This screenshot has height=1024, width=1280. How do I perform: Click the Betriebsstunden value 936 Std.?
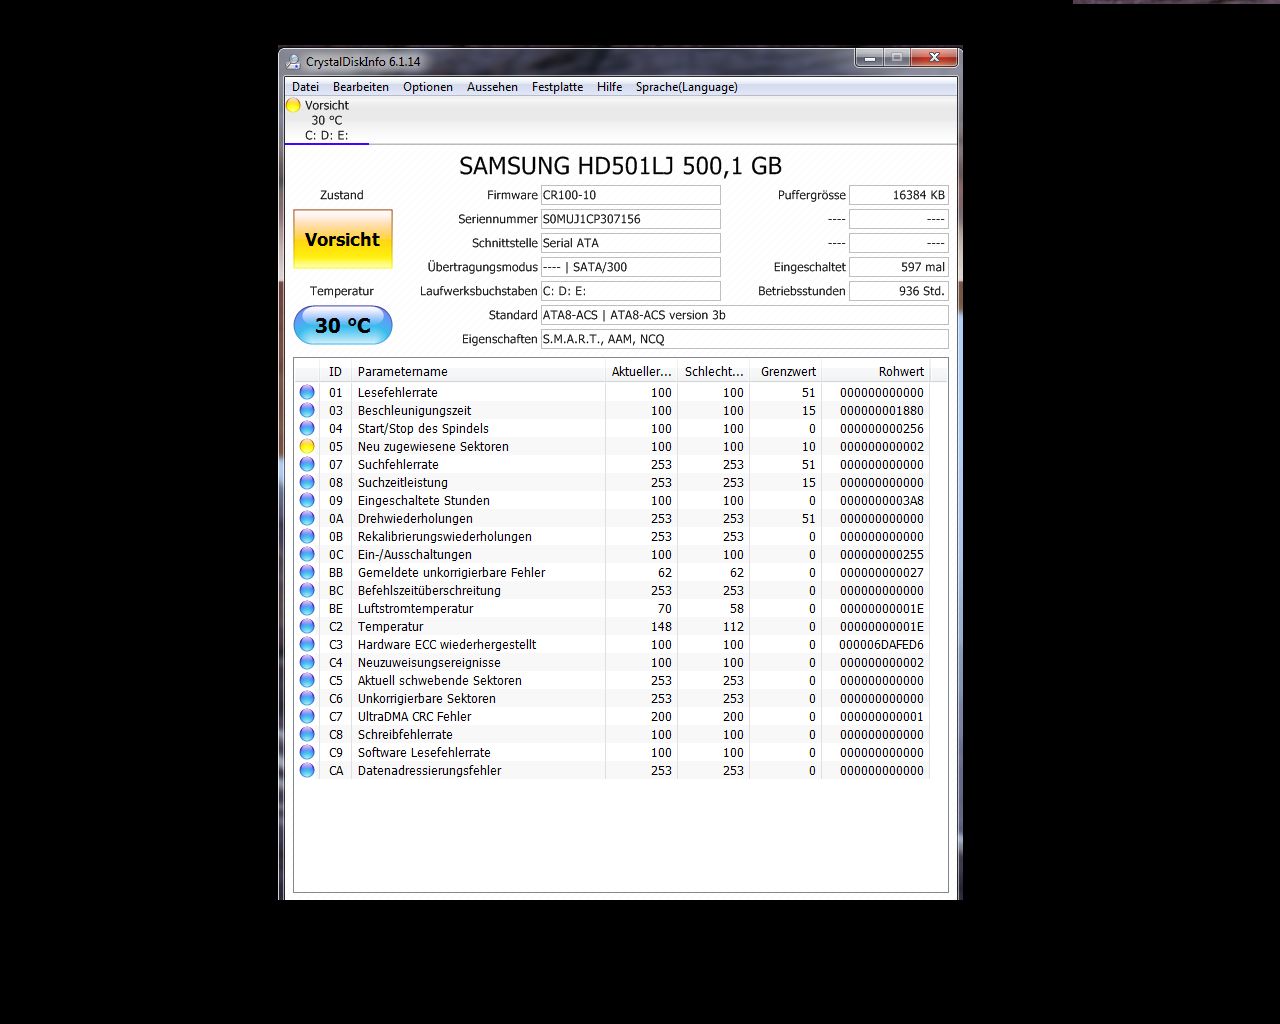click(x=899, y=291)
